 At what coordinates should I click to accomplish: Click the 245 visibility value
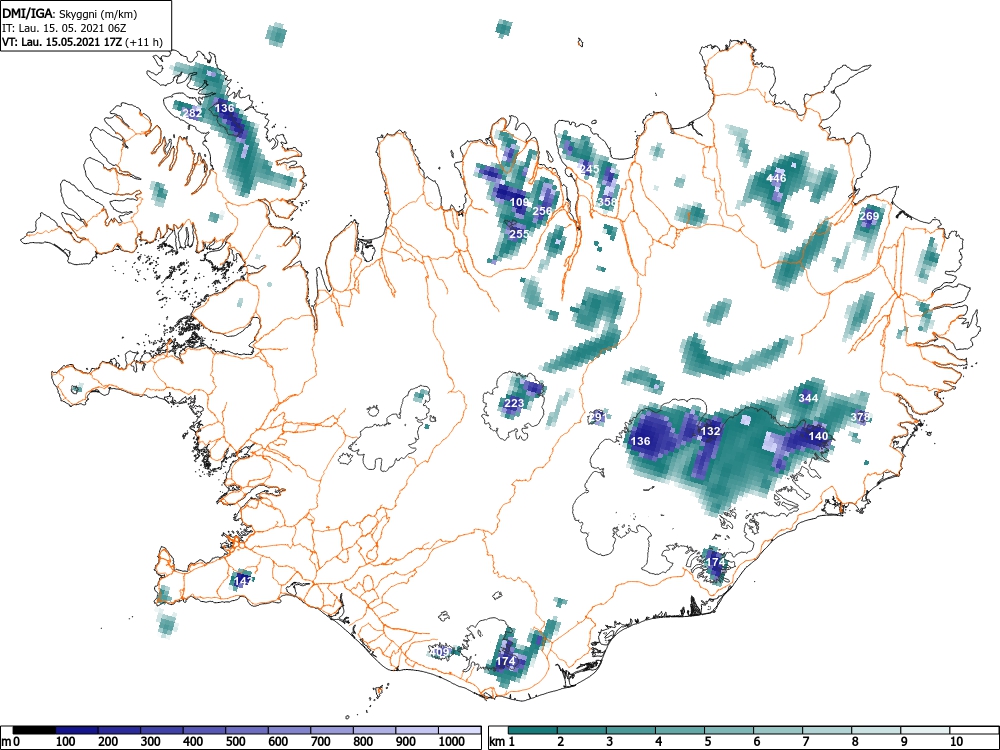(589, 169)
